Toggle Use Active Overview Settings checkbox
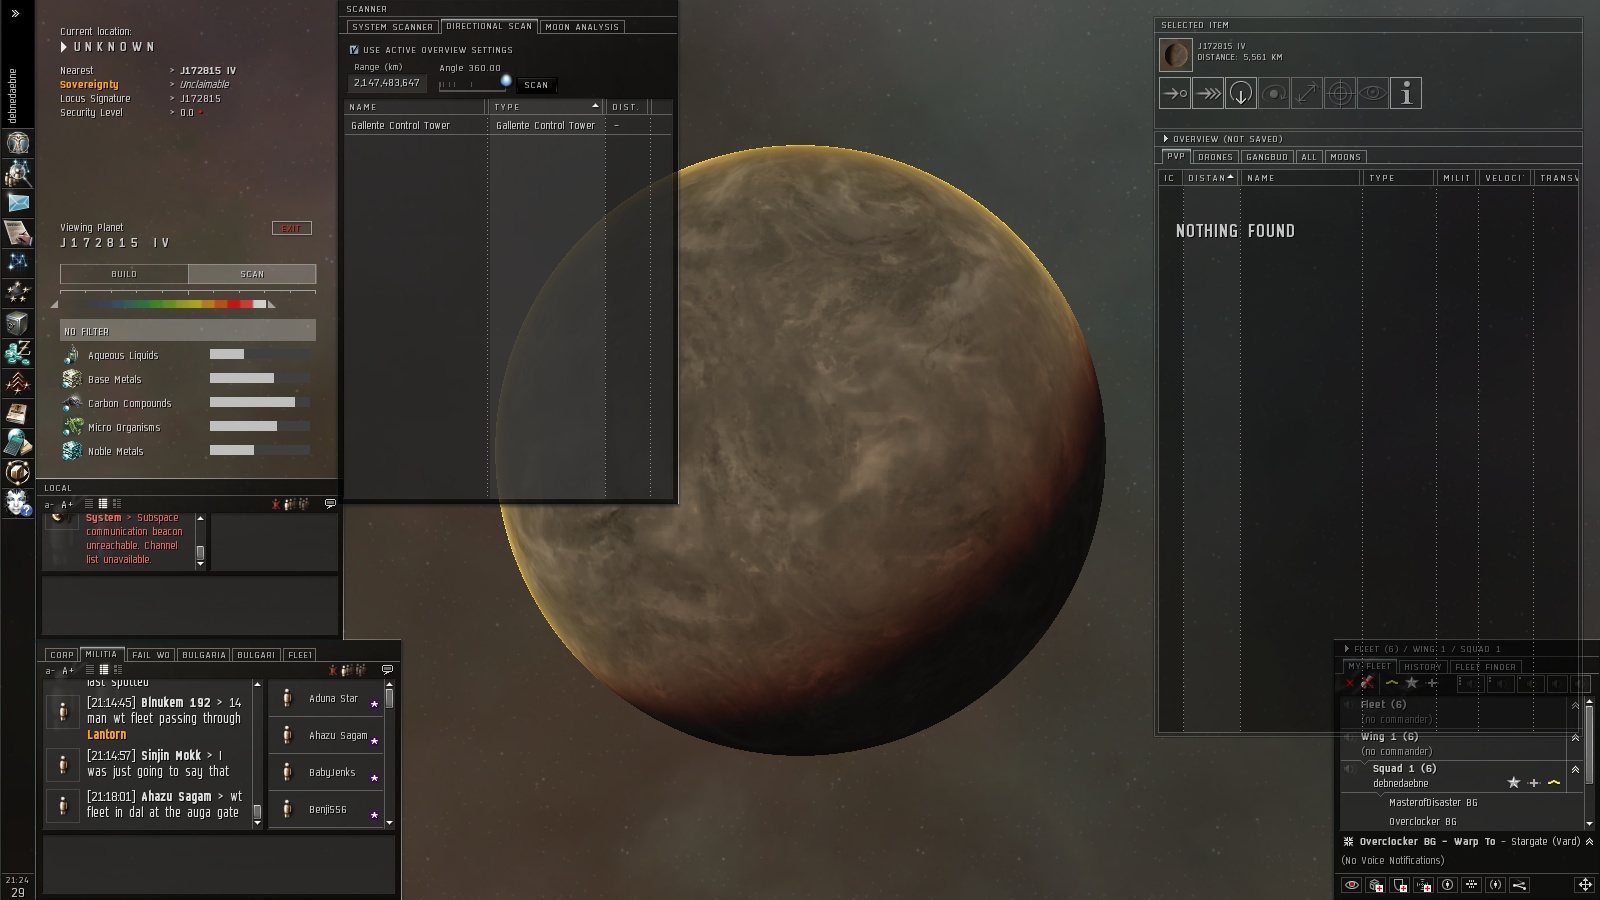Image resolution: width=1600 pixels, height=900 pixels. (x=354, y=50)
